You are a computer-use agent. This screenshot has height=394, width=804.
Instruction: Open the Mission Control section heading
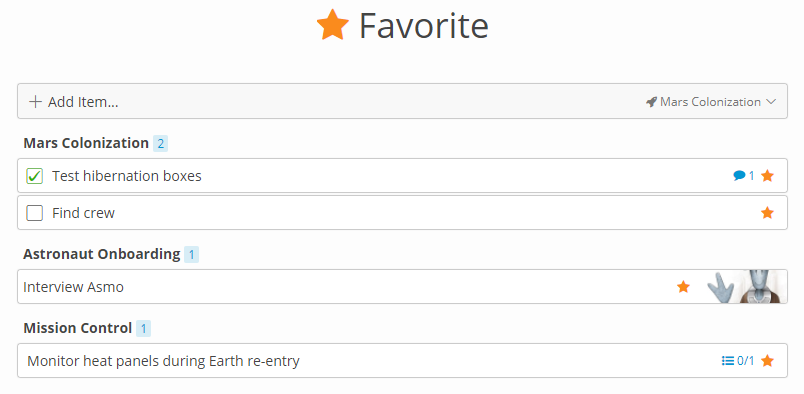(x=78, y=328)
